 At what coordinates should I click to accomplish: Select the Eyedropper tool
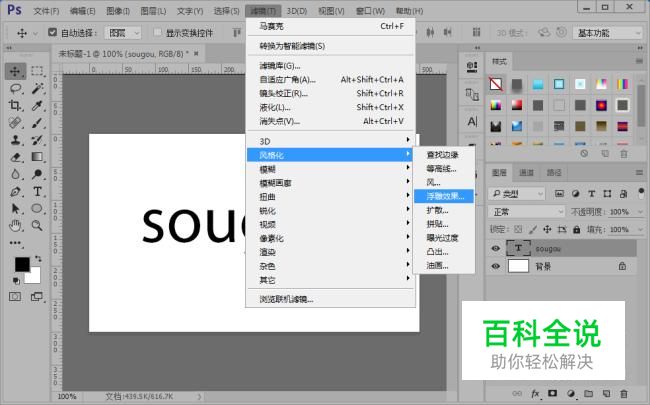pyautogui.click(x=37, y=105)
